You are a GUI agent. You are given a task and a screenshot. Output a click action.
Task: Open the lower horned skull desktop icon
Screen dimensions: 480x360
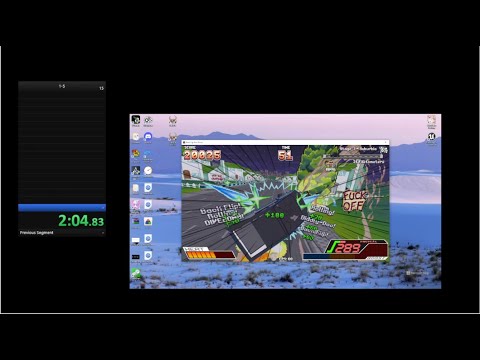[172, 137]
